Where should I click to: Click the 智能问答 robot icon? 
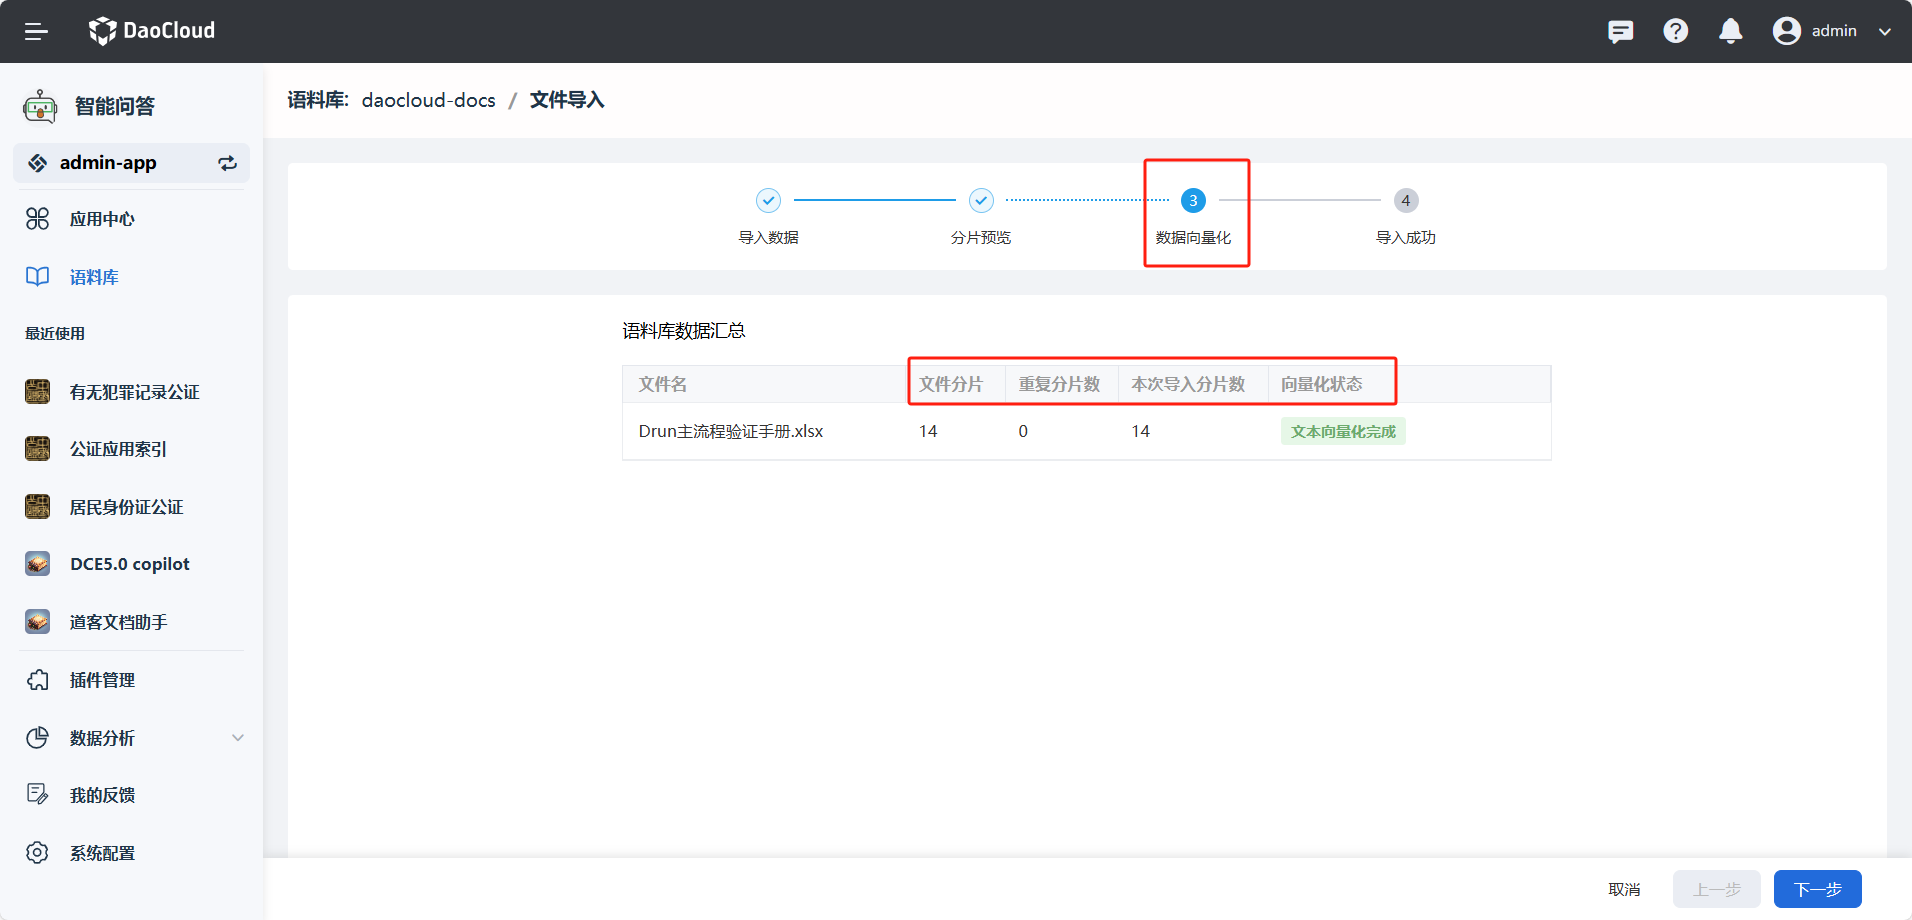tap(40, 106)
